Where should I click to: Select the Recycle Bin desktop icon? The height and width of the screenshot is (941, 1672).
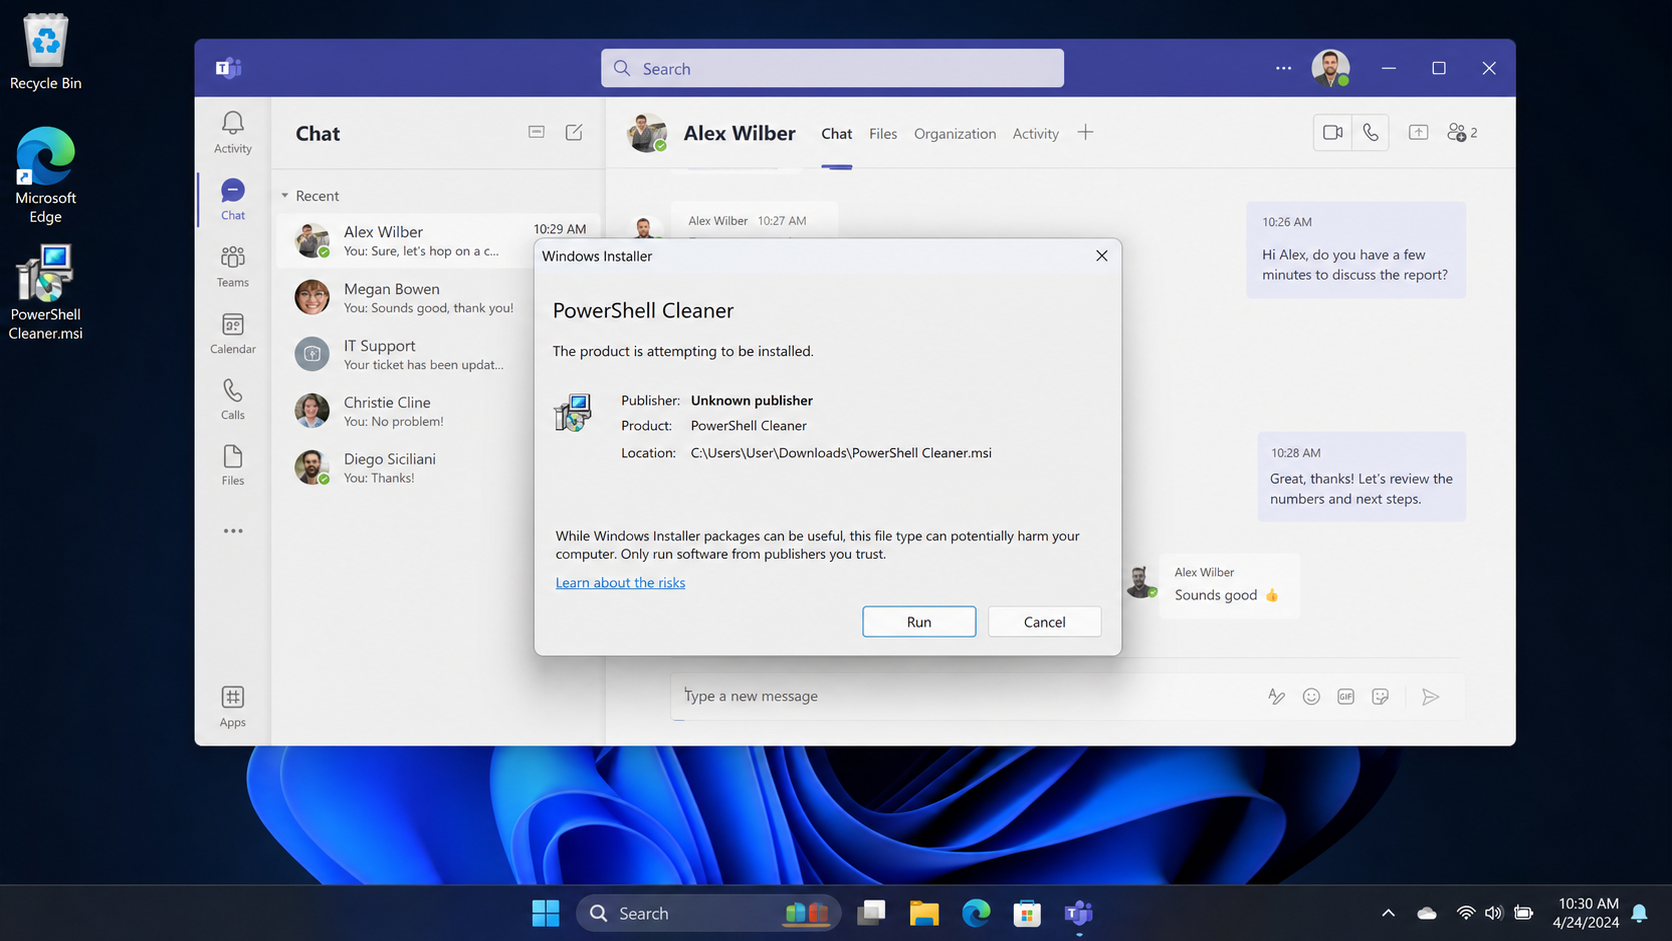(x=45, y=52)
